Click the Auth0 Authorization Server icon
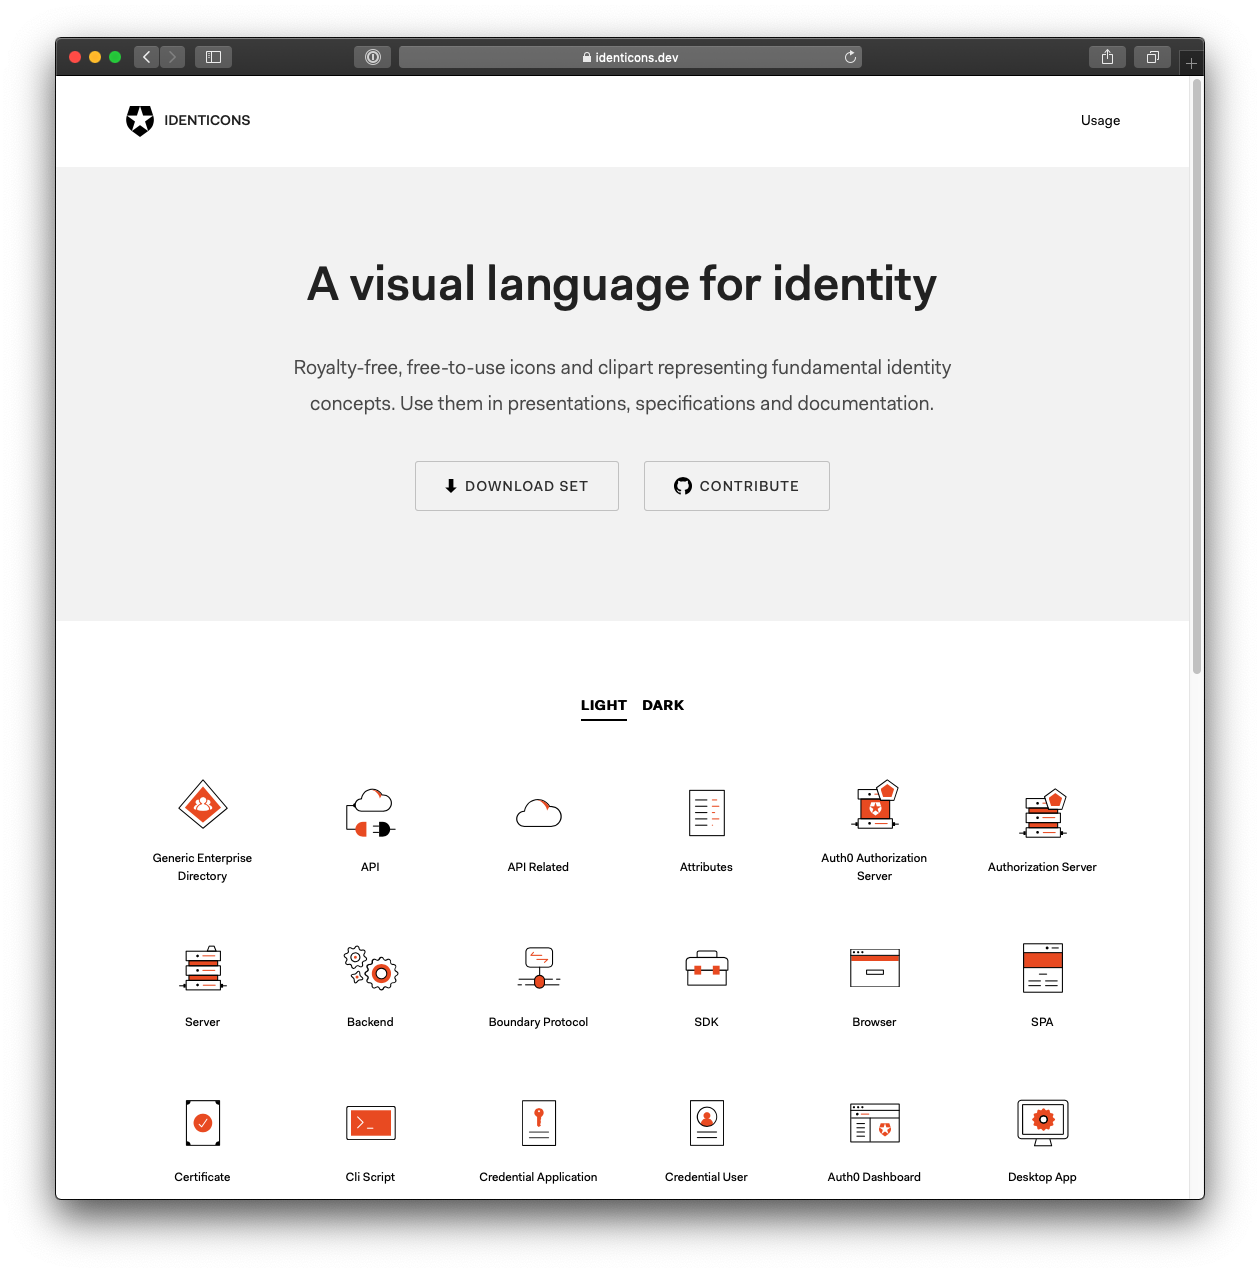Screen dimensions: 1260x1273 (875, 804)
